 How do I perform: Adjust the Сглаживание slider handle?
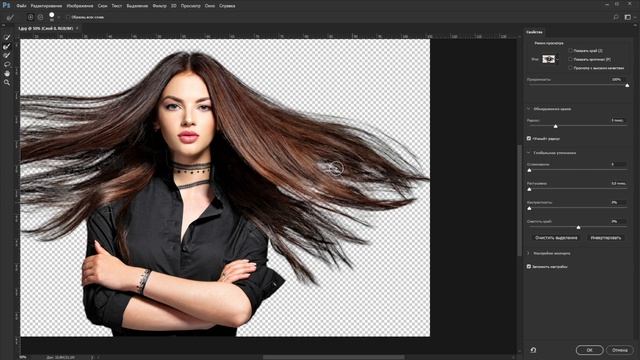click(x=529, y=170)
